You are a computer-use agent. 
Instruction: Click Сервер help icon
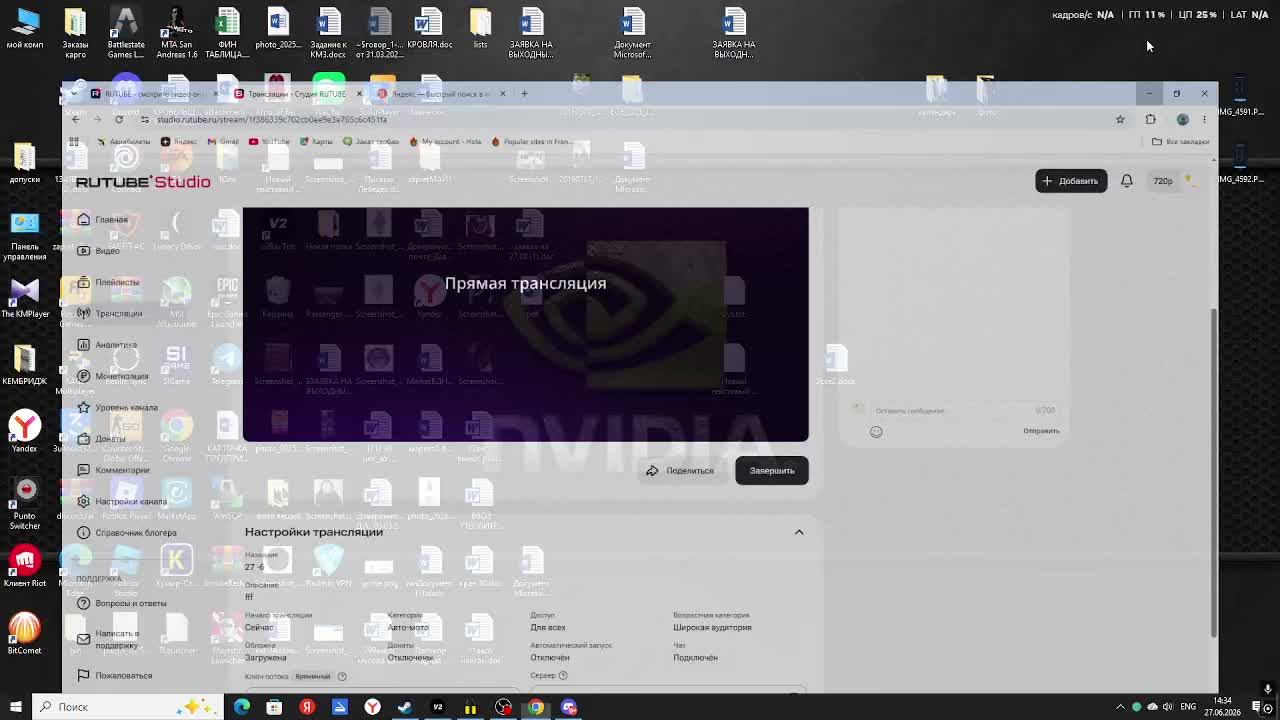tap(565, 676)
